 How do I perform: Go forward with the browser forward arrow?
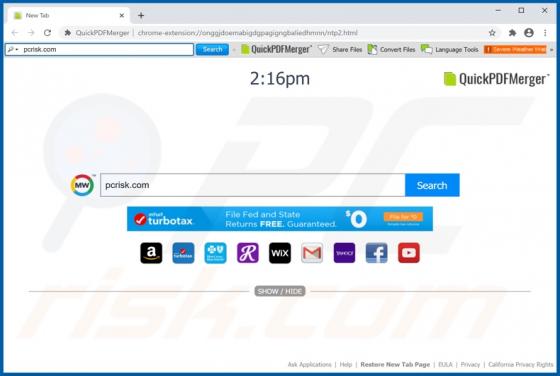pos(31,33)
